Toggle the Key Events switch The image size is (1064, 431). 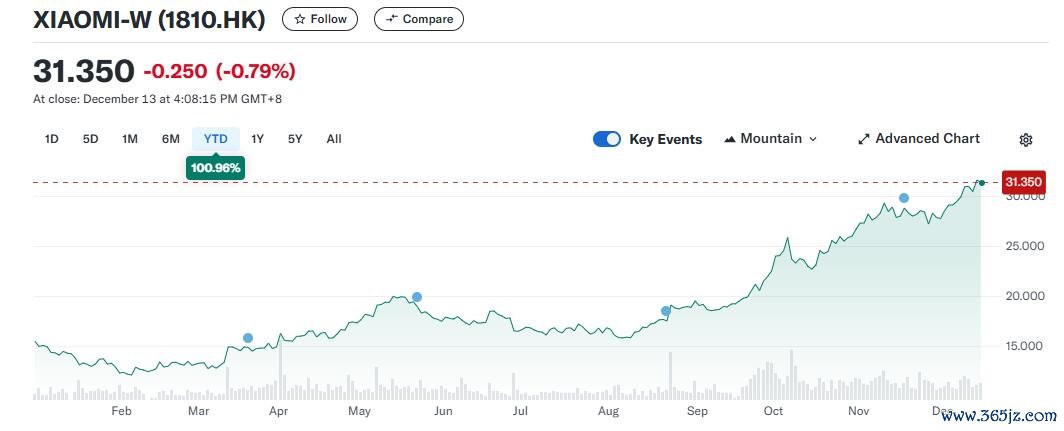pos(607,139)
